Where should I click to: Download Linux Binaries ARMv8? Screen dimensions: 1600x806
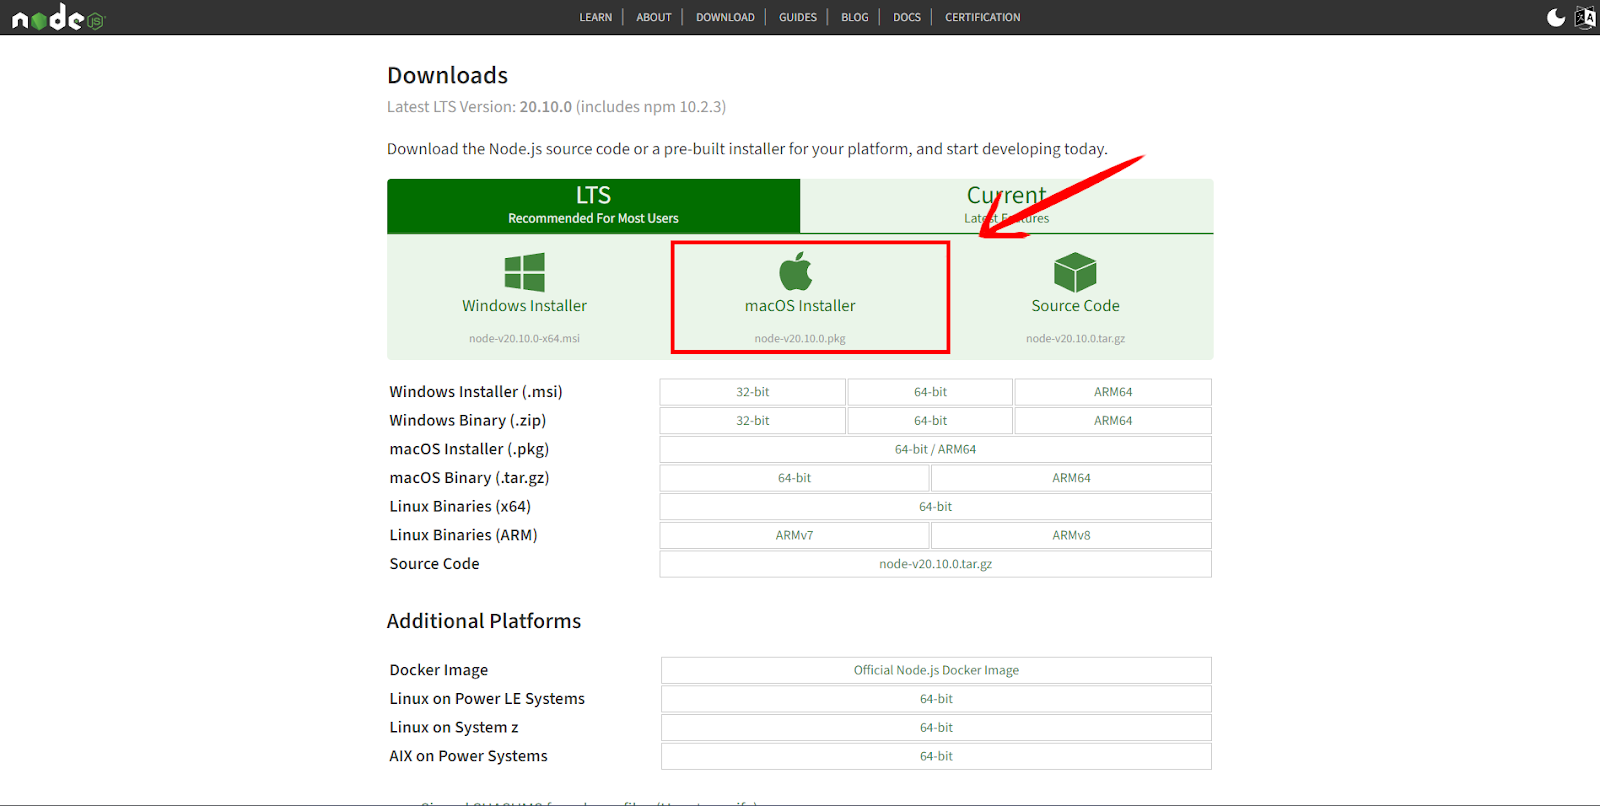pyautogui.click(x=1071, y=536)
